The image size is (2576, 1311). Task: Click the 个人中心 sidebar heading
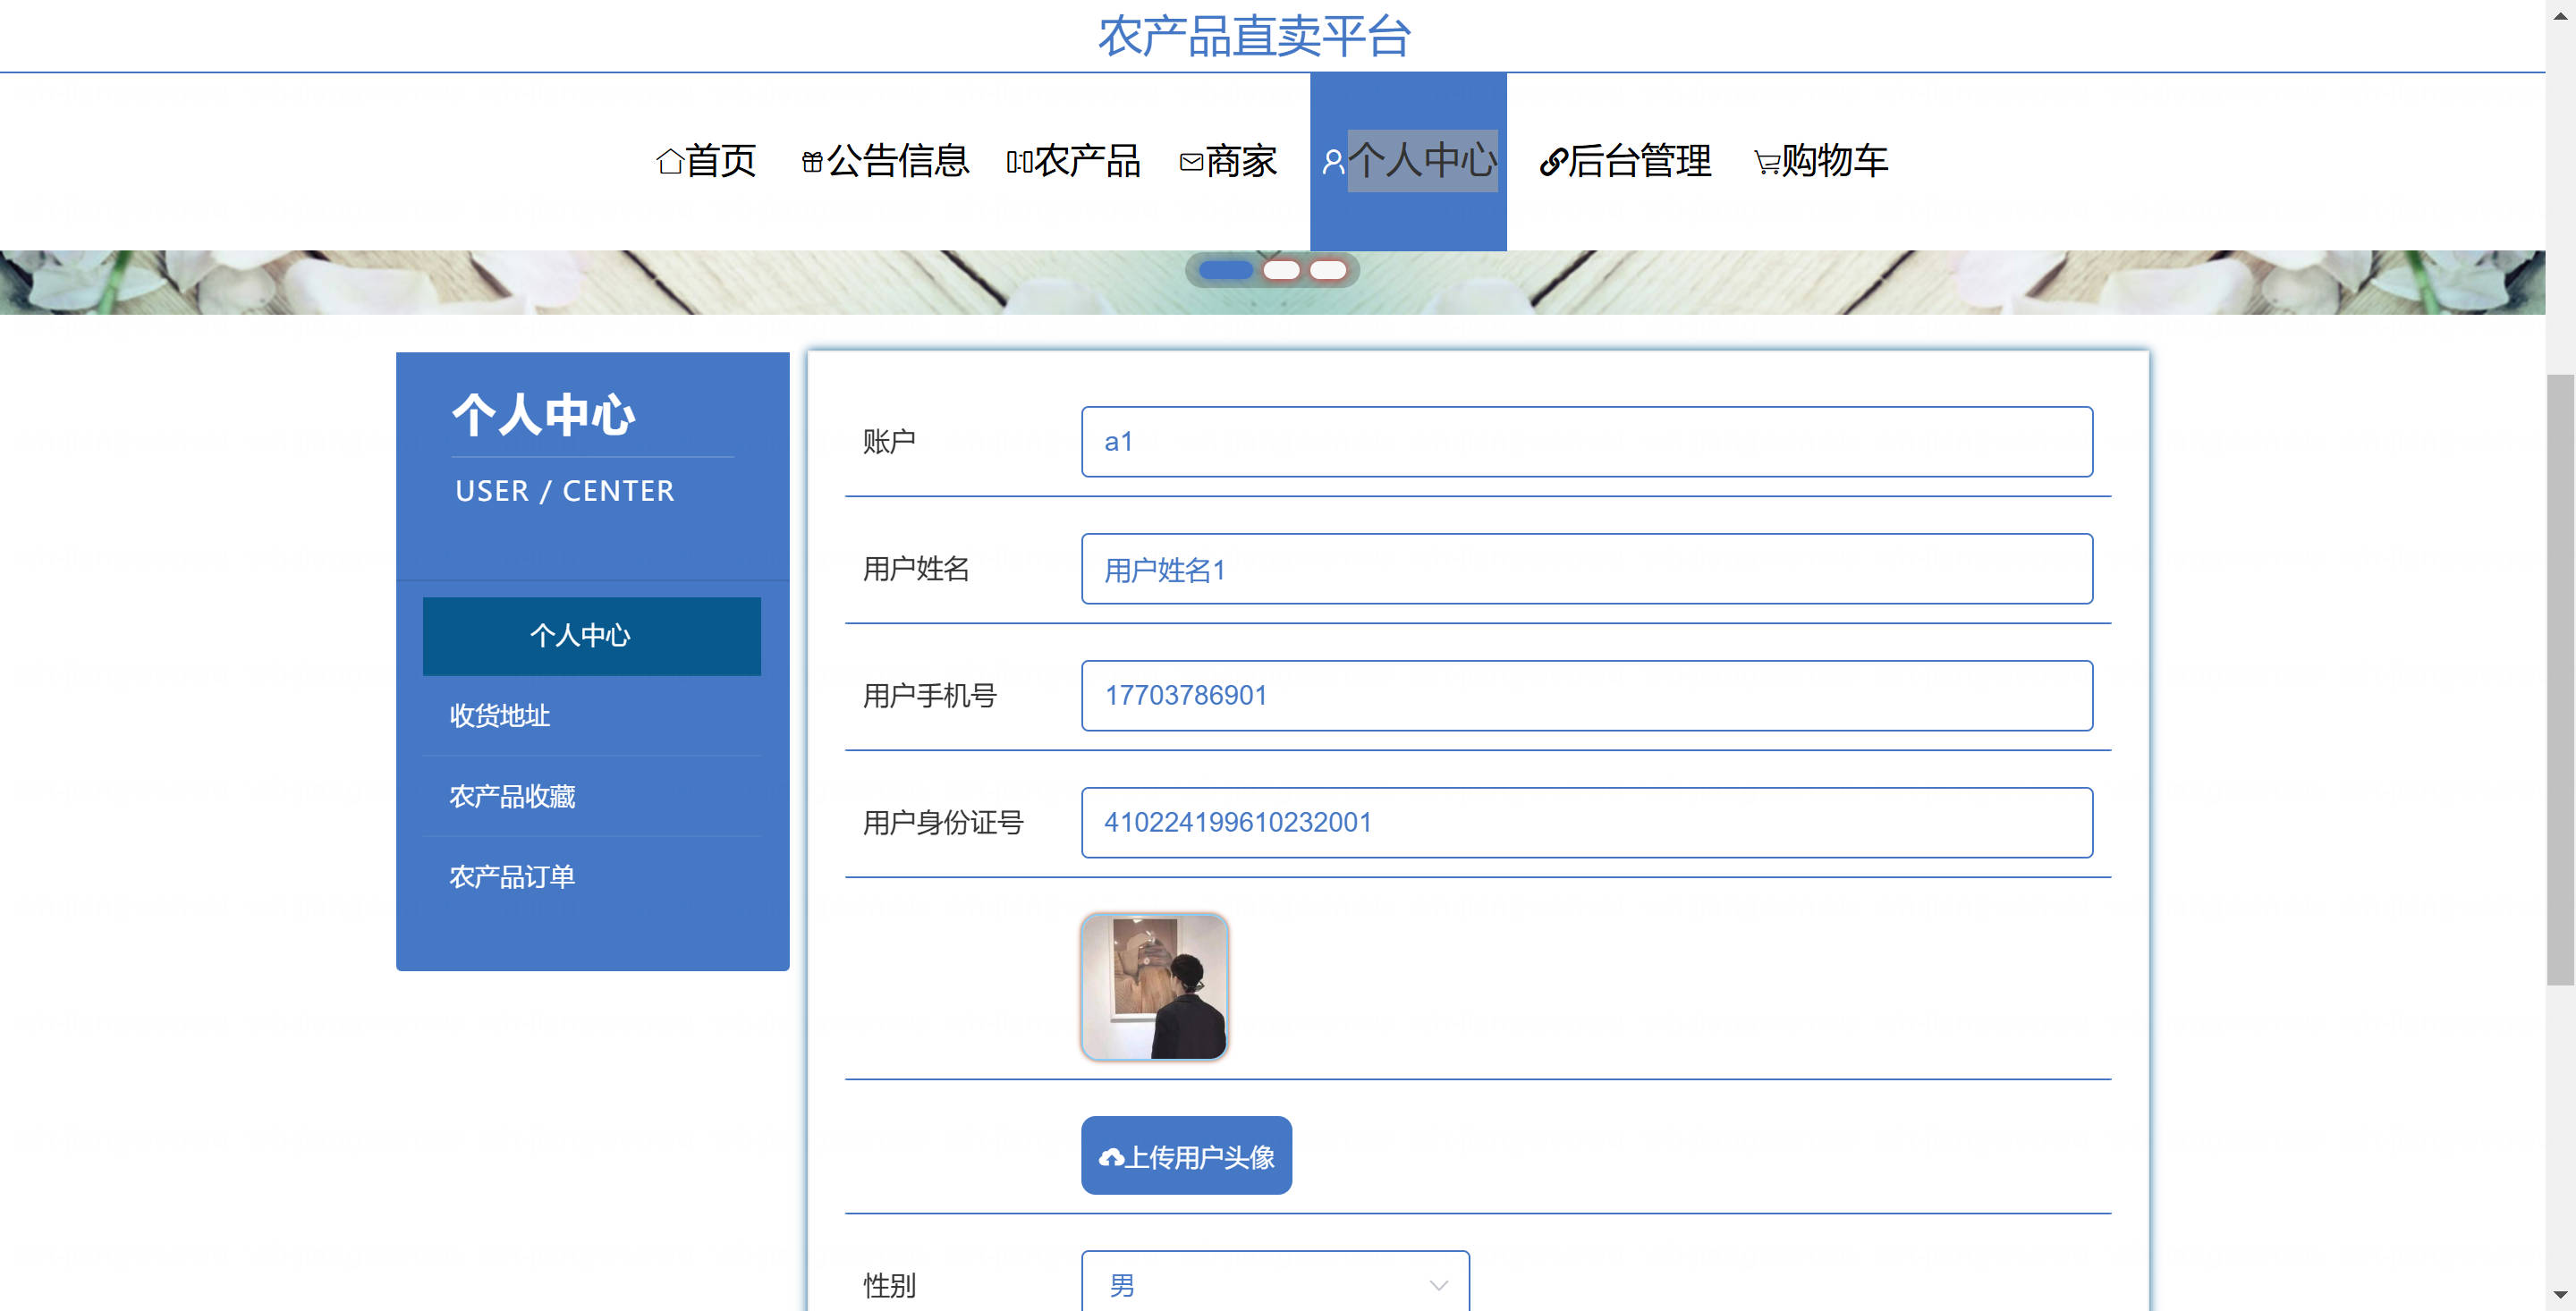pyautogui.click(x=543, y=414)
